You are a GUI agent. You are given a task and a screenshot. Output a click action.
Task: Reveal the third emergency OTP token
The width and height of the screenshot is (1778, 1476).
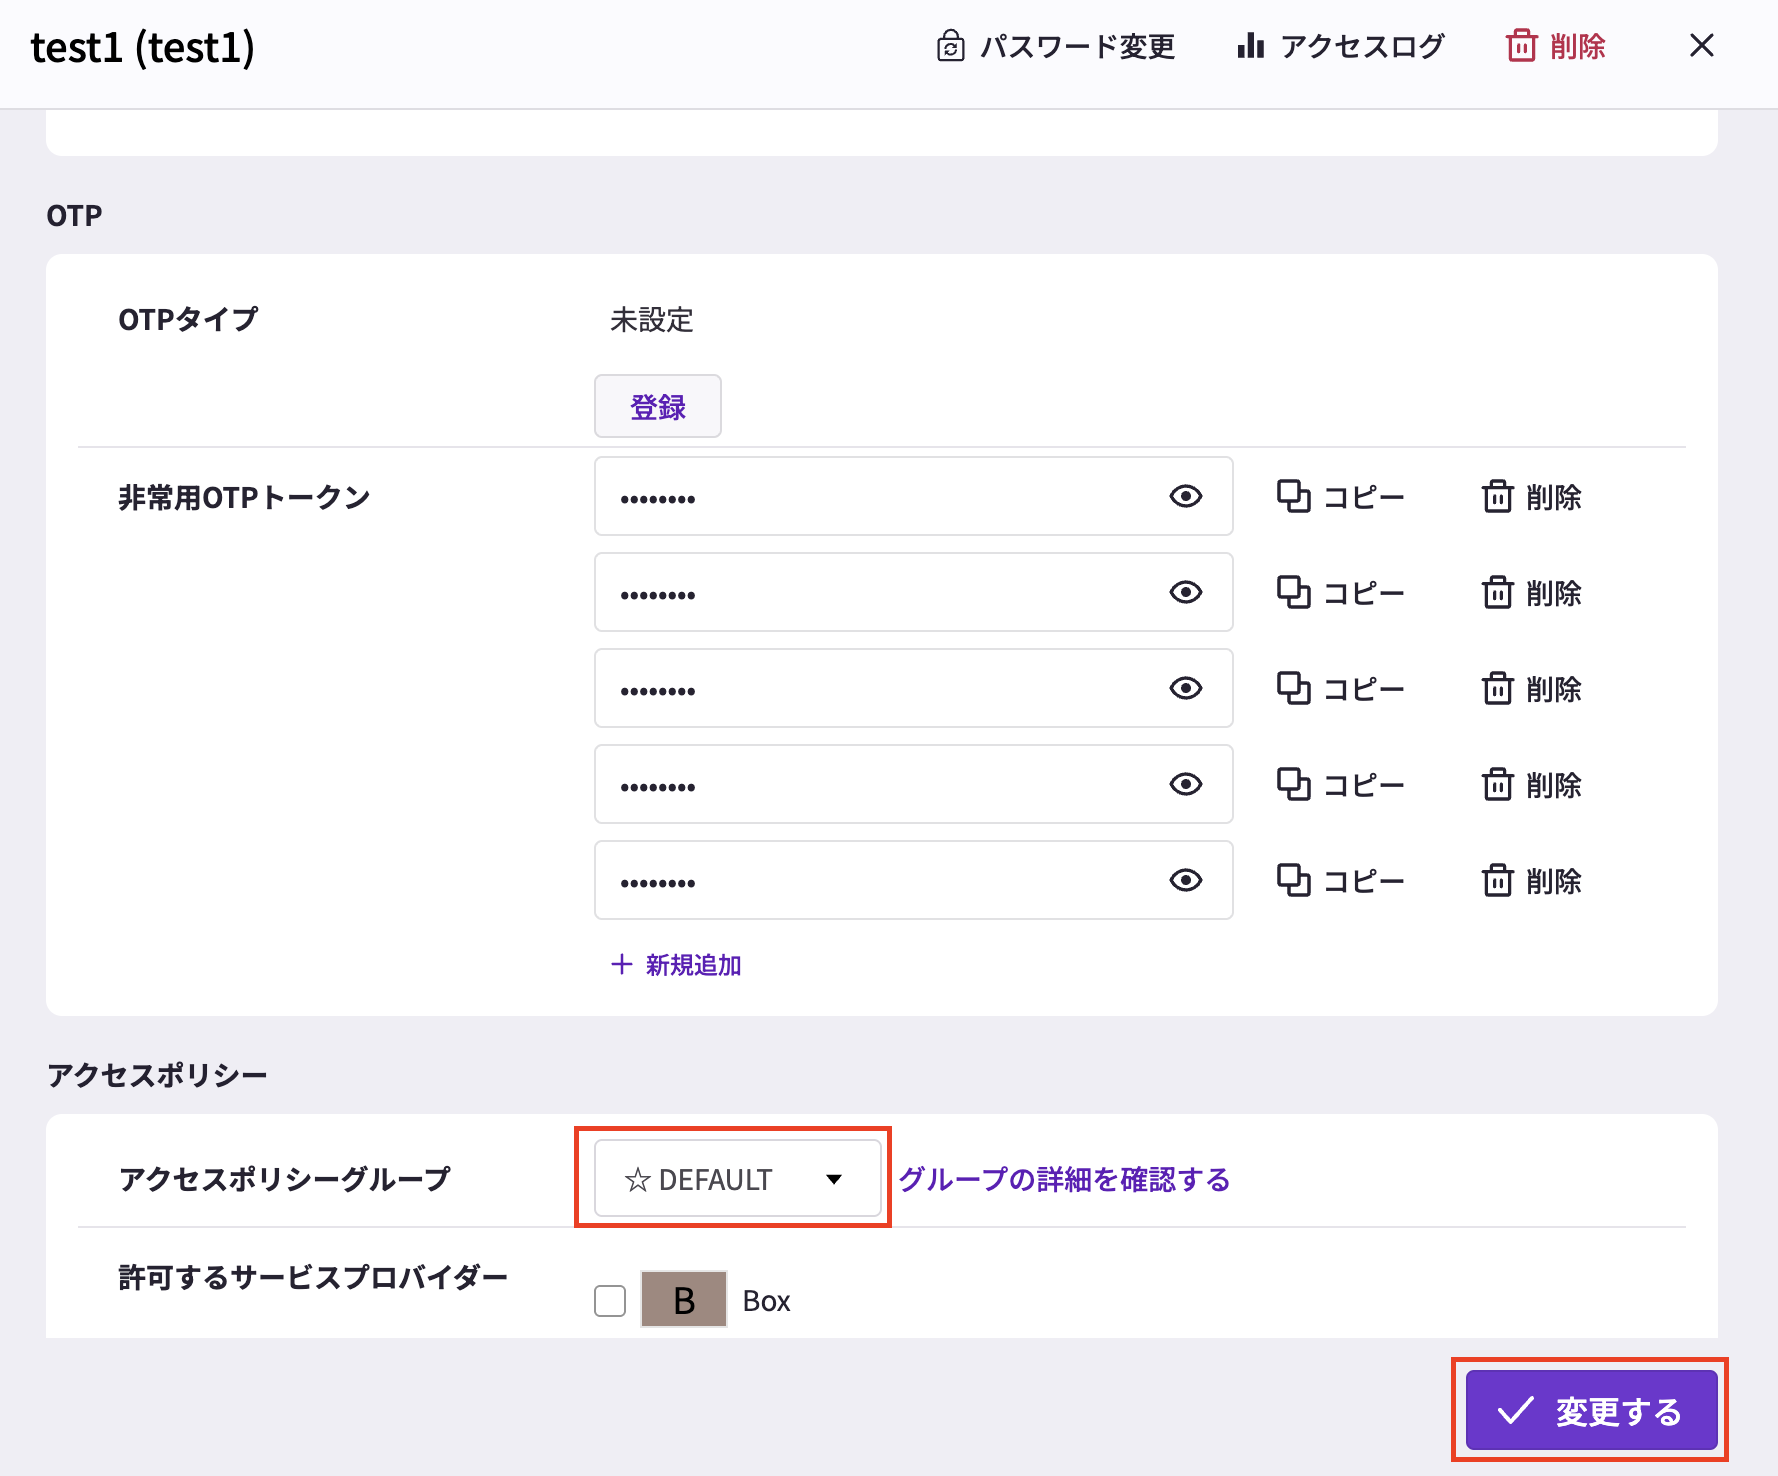click(1186, 688)
